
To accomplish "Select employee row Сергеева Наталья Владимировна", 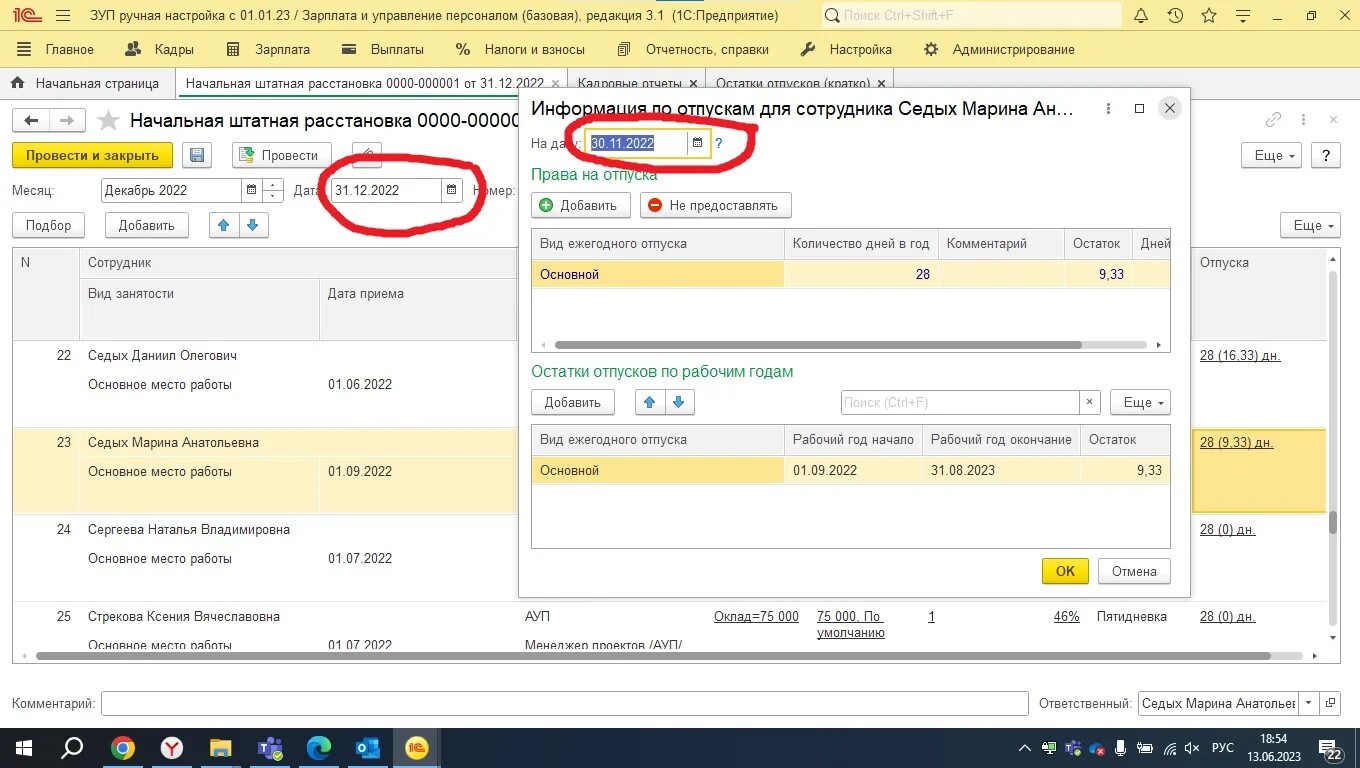I will tap(189, 529).
